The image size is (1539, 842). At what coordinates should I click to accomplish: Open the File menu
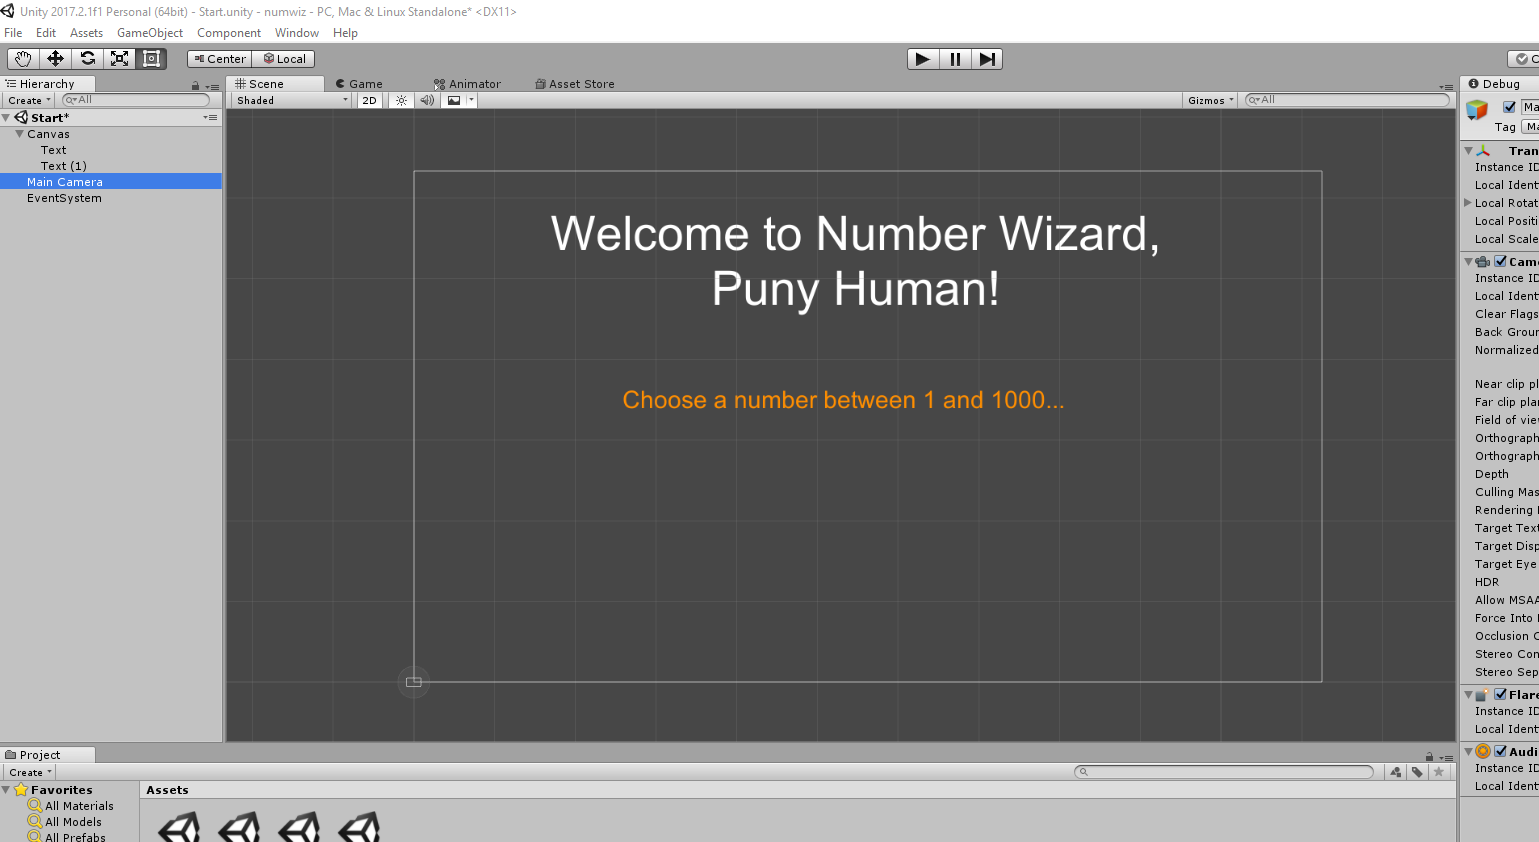pos(13,33)
